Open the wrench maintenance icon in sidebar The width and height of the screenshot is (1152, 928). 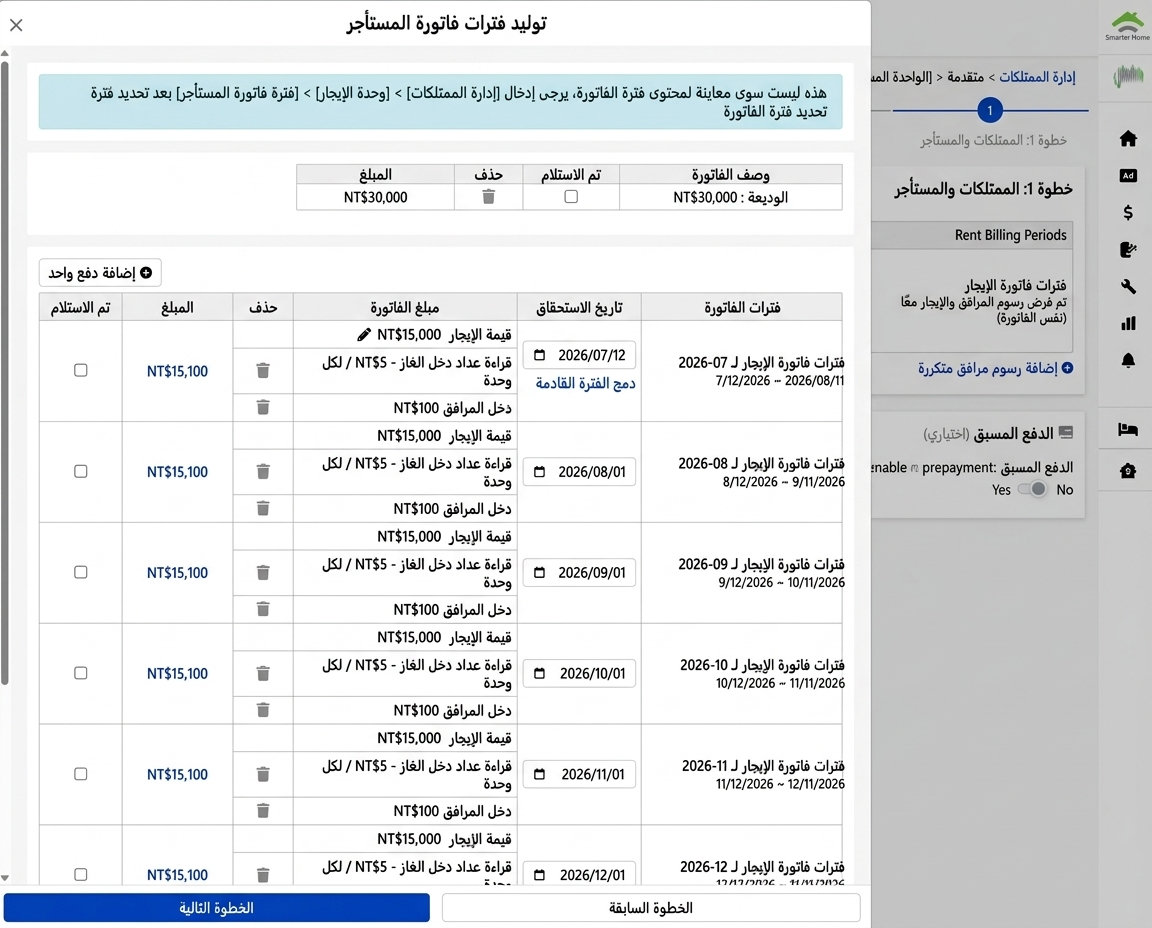click(1128, 287)
